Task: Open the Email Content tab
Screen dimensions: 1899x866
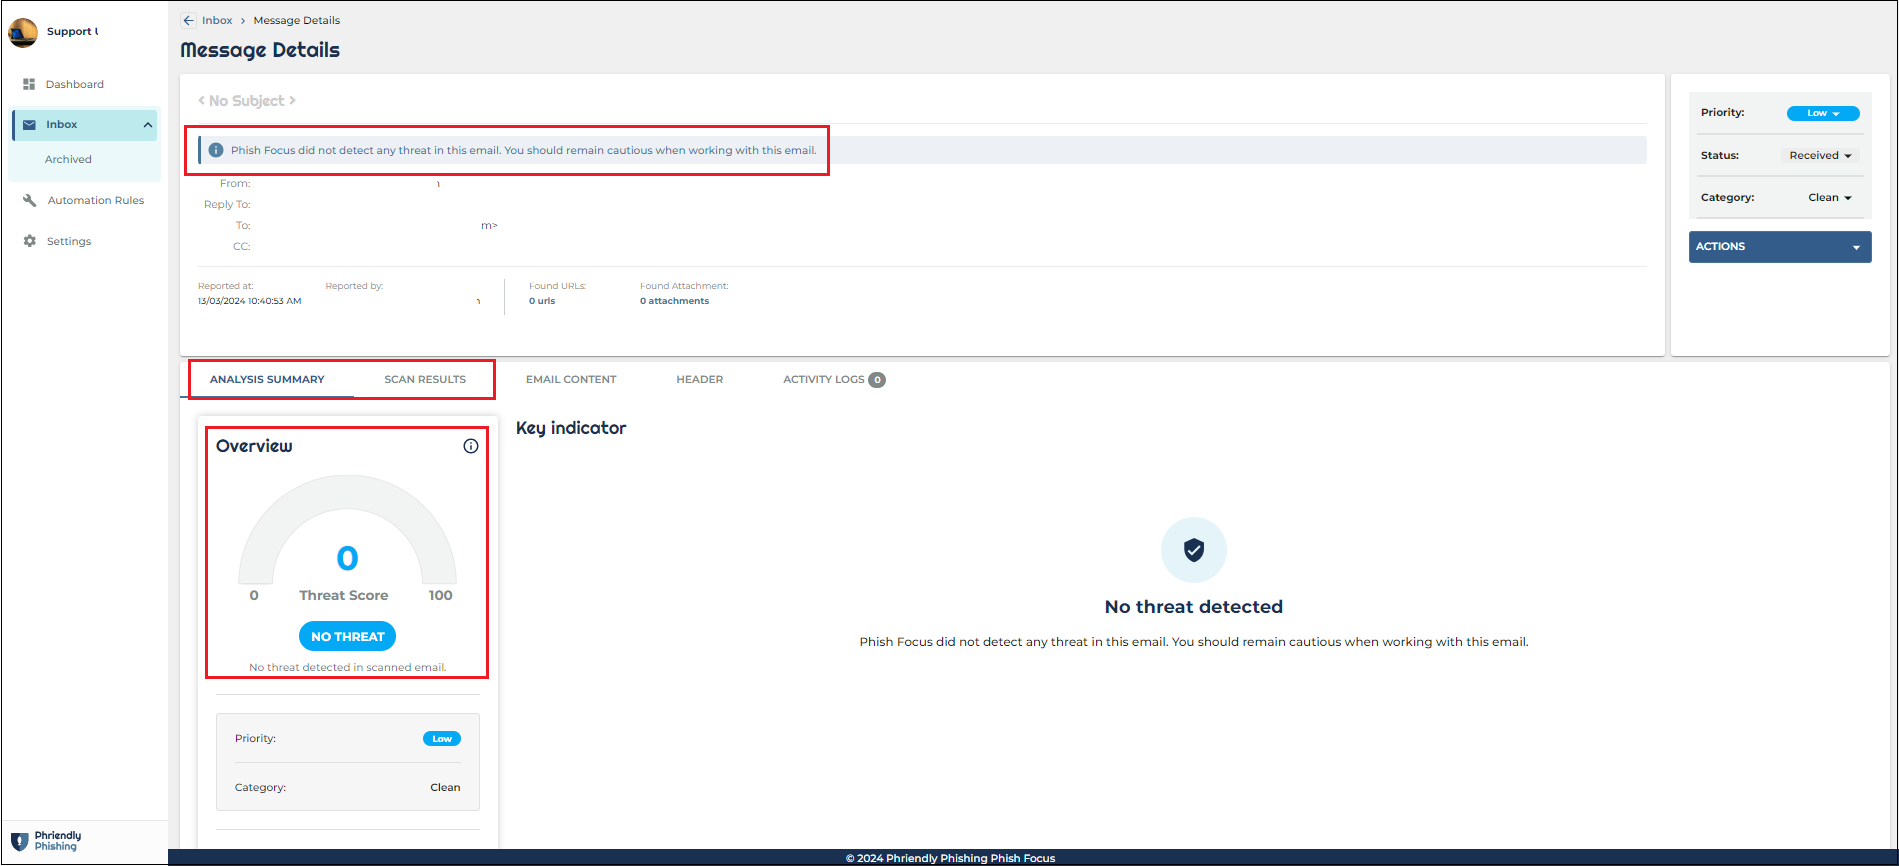Action: [571, 380]
